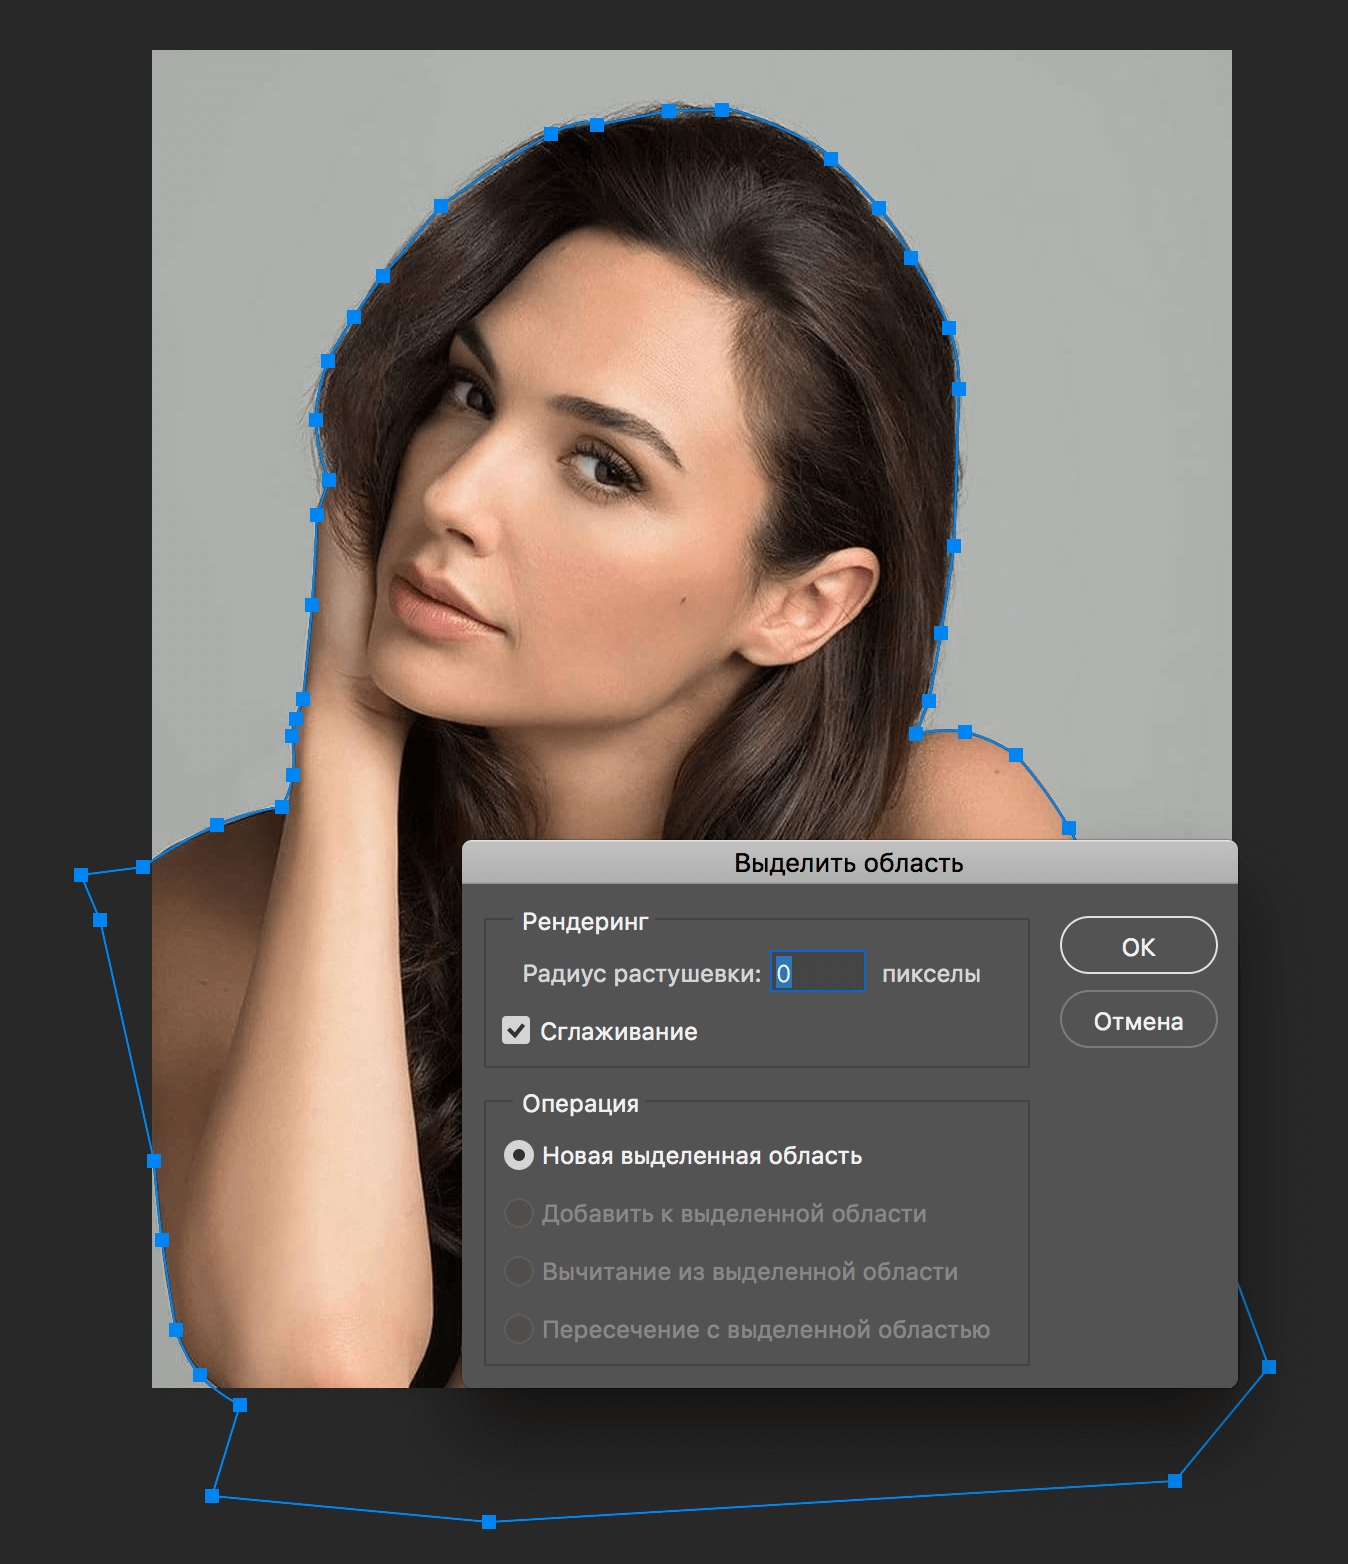
Task: Choose Вычитание из выделенной области radio button
Action: click(518, 1272)
